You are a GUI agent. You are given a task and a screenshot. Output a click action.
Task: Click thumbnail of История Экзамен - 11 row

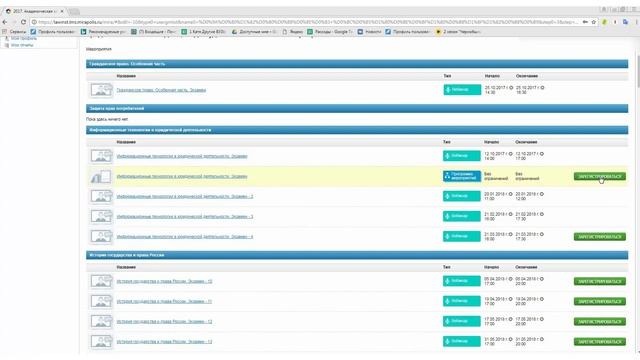click(101, 301)
